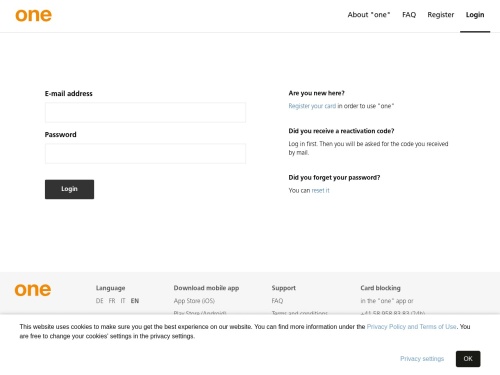Click the "reset it" password link
Image resolution: width=500 pixels, height=375 pixels.
(320, 190)
